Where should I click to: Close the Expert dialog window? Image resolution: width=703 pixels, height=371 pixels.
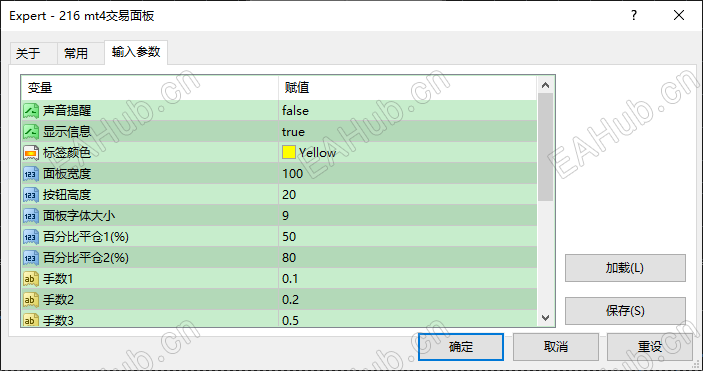tap(679, 15)
